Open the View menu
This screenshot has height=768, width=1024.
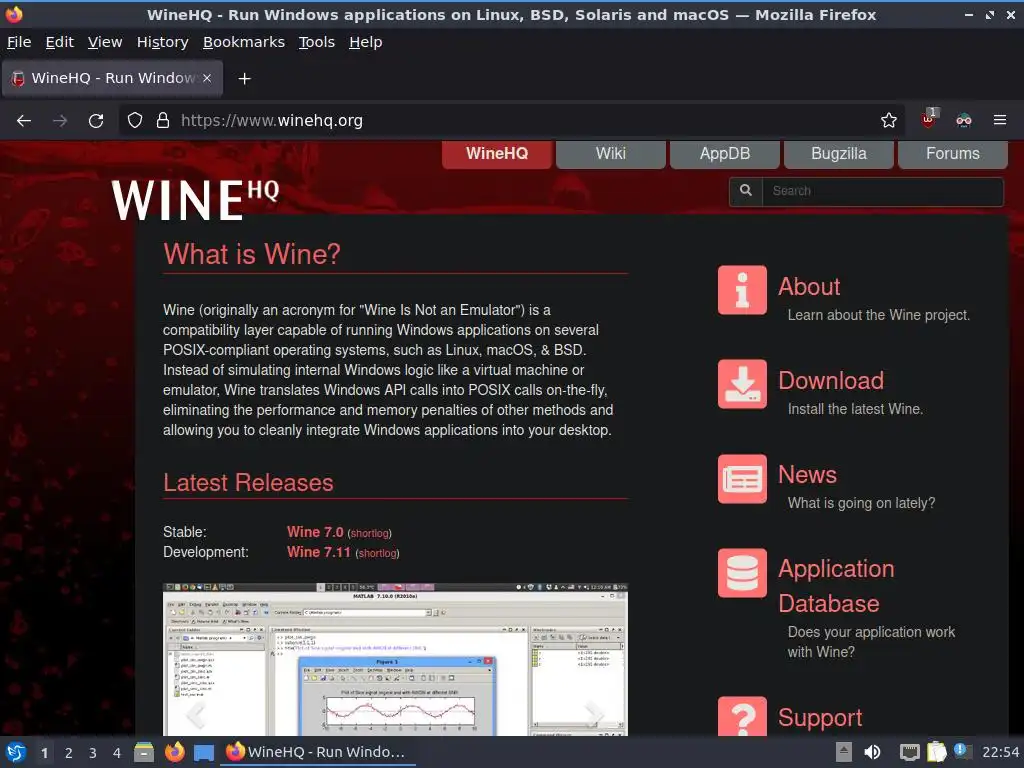coord(105,42)
